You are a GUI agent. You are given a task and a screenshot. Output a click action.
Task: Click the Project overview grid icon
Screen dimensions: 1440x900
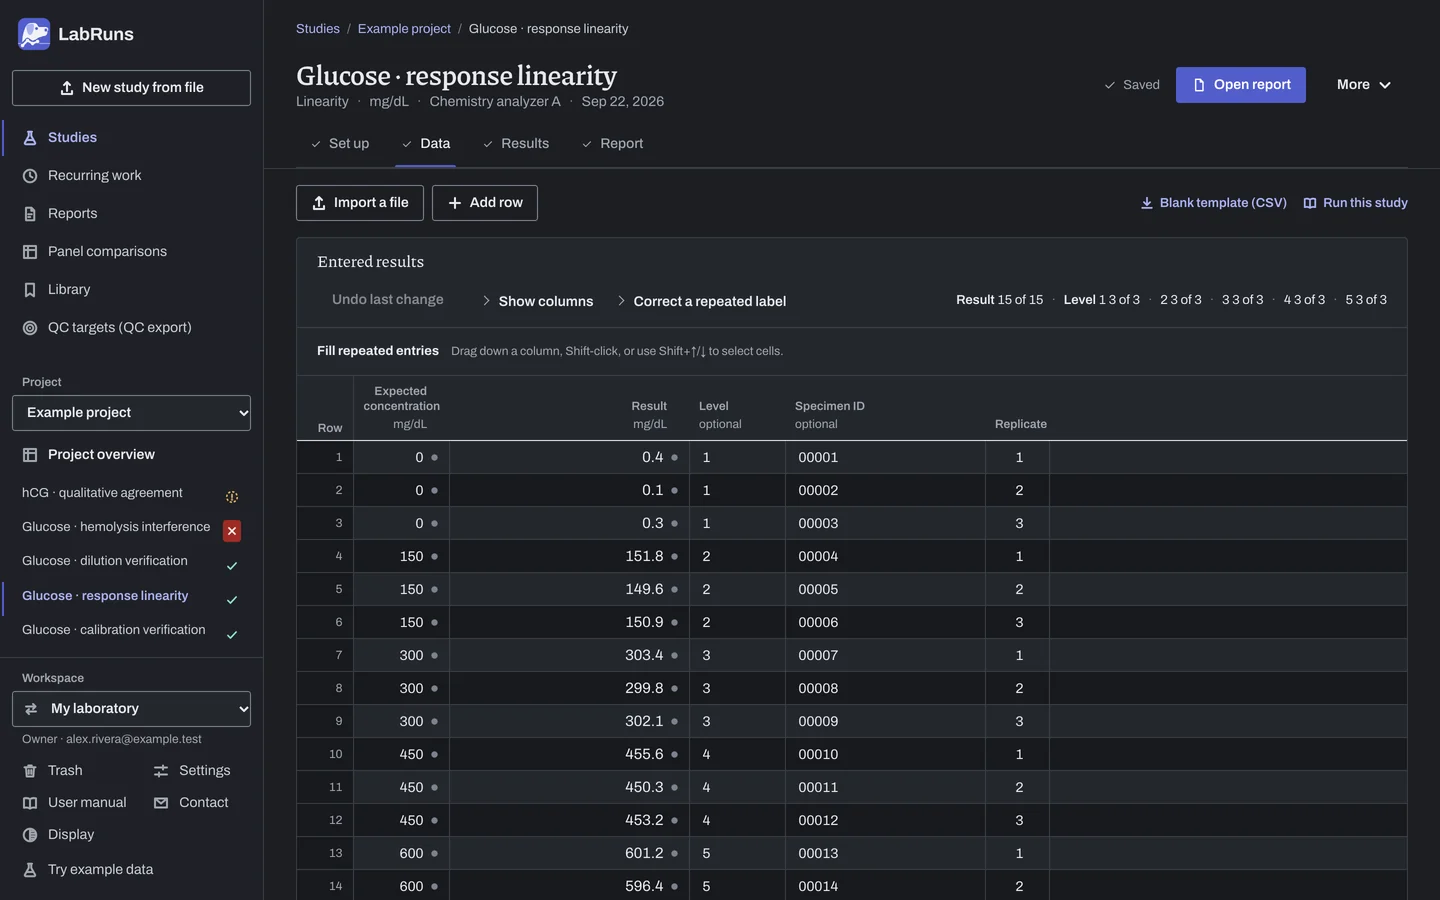coord(30,455)
